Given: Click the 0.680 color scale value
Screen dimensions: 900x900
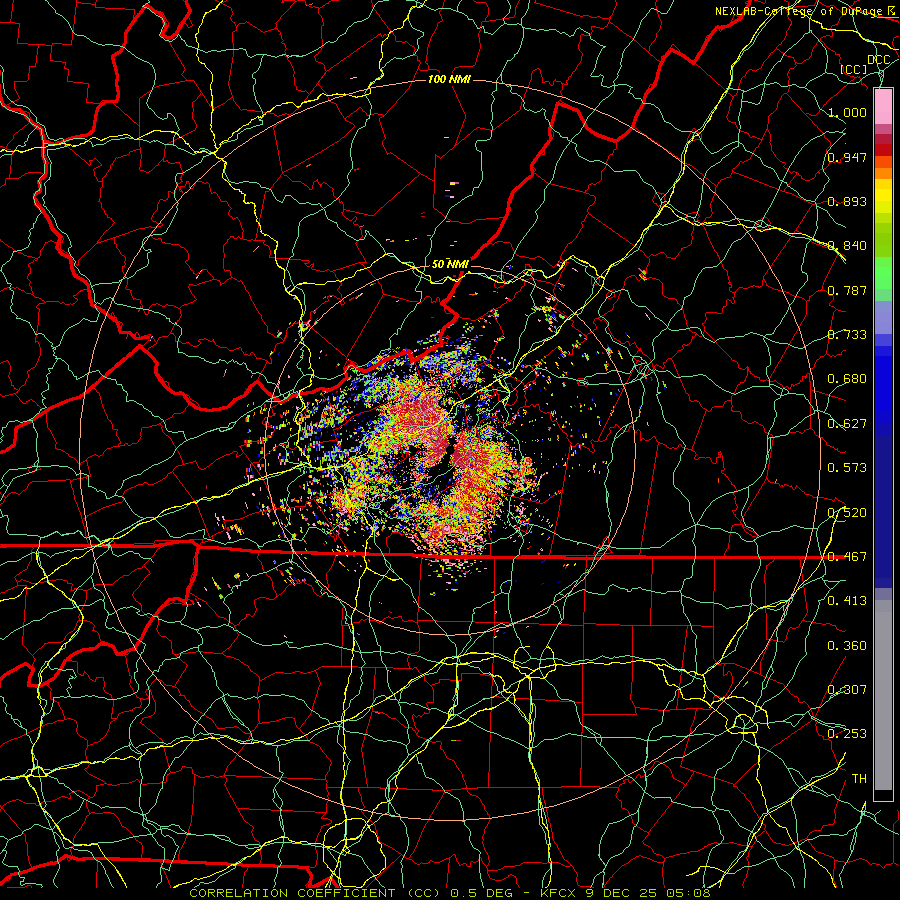Looking at the screenshot, I should (x=847, y=379).
